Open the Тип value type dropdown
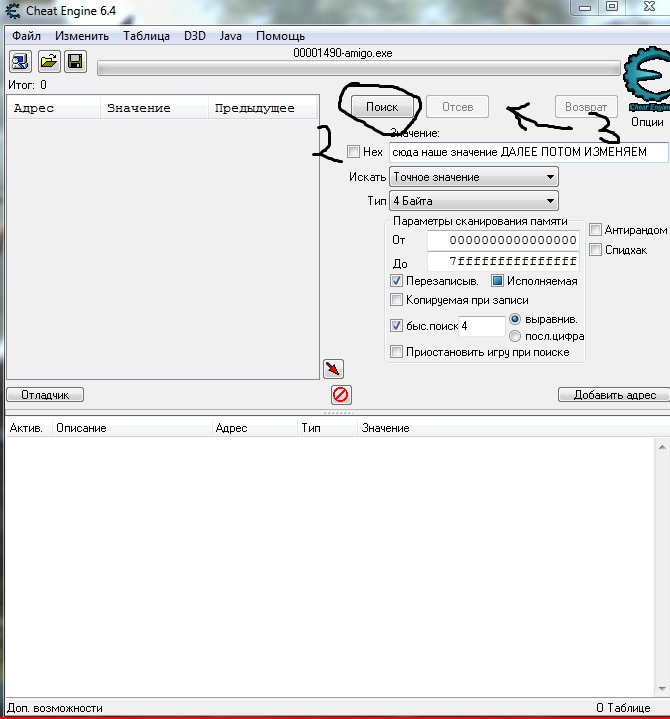Screen dimensions: 670x719 474,201
